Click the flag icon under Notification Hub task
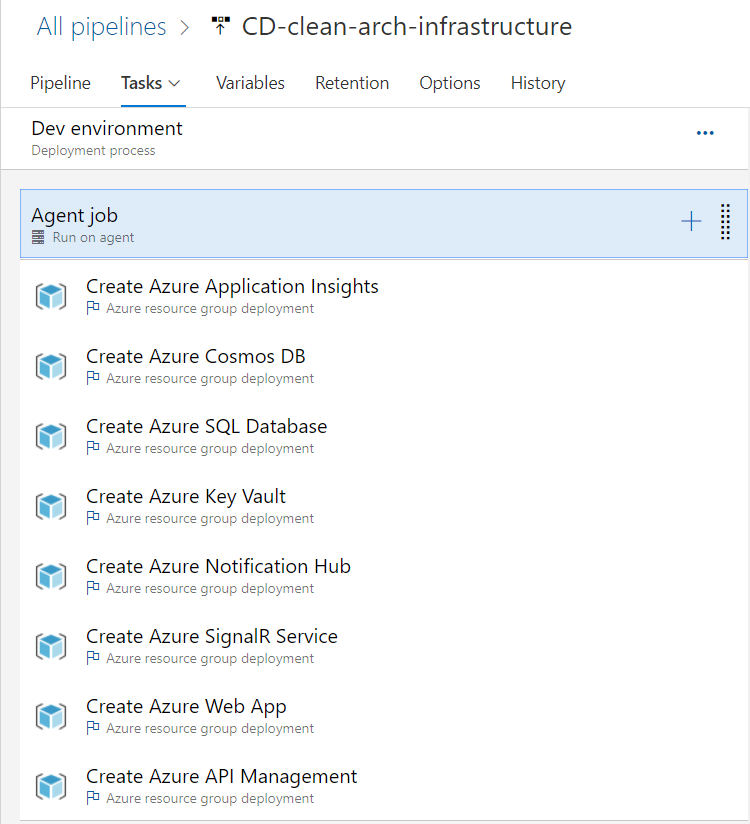 click(93, 587)
